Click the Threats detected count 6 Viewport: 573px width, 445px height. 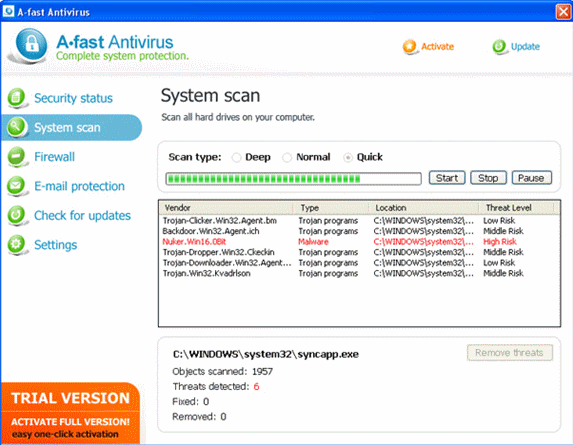click(x=256, y=387)
